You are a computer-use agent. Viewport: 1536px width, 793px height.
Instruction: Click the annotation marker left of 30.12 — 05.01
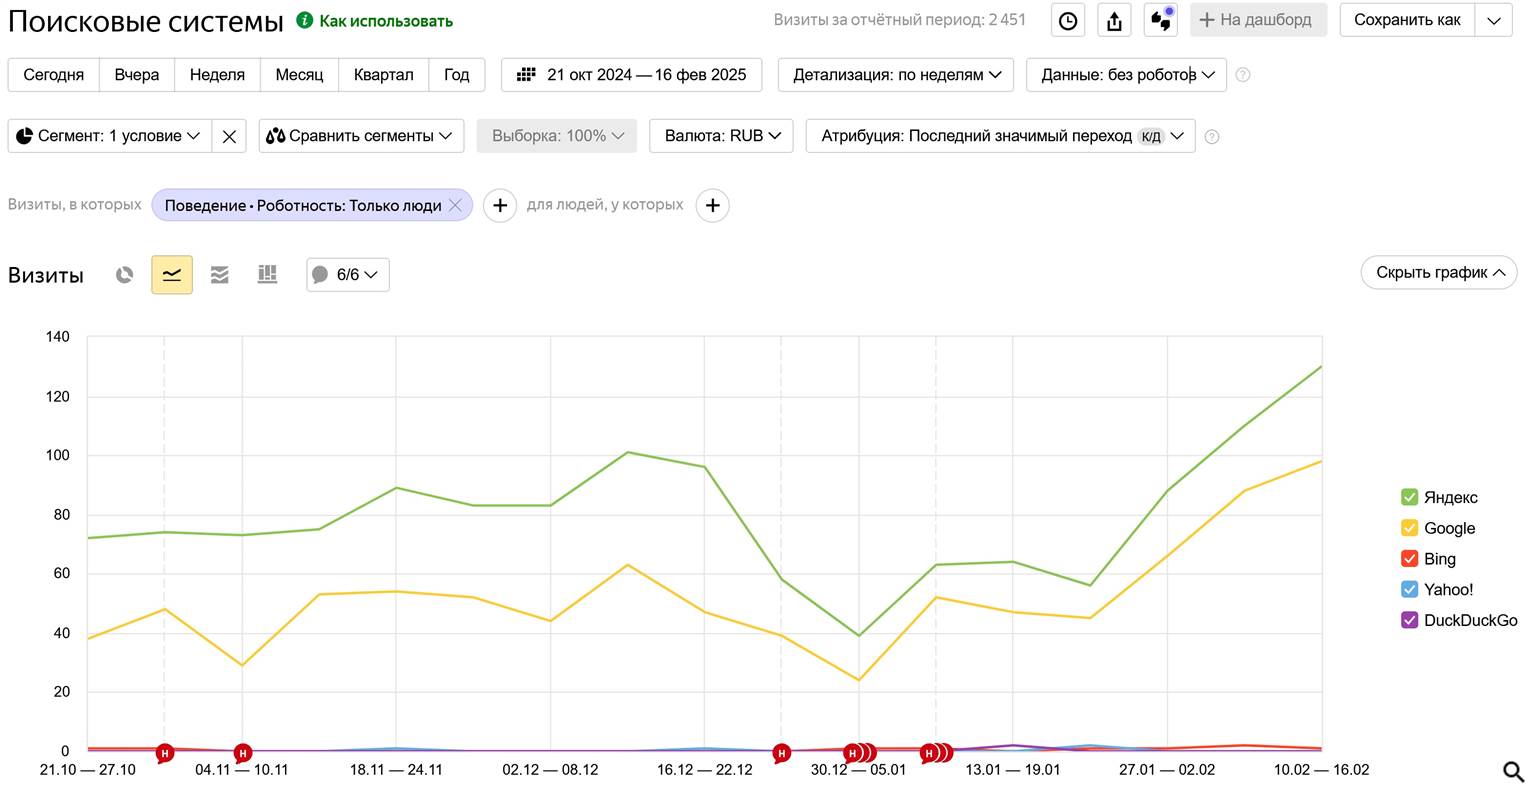782,753
